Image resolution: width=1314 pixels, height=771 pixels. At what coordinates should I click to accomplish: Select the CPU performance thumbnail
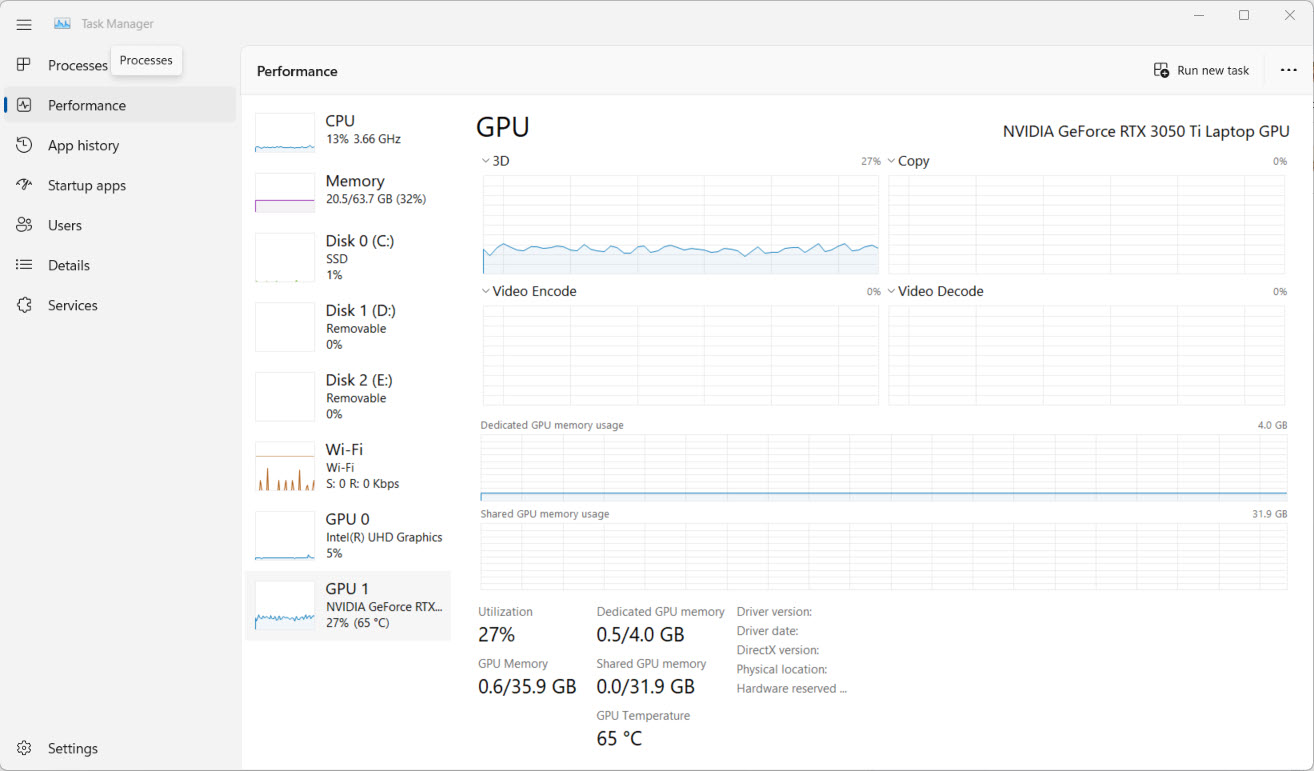(348, 131)
